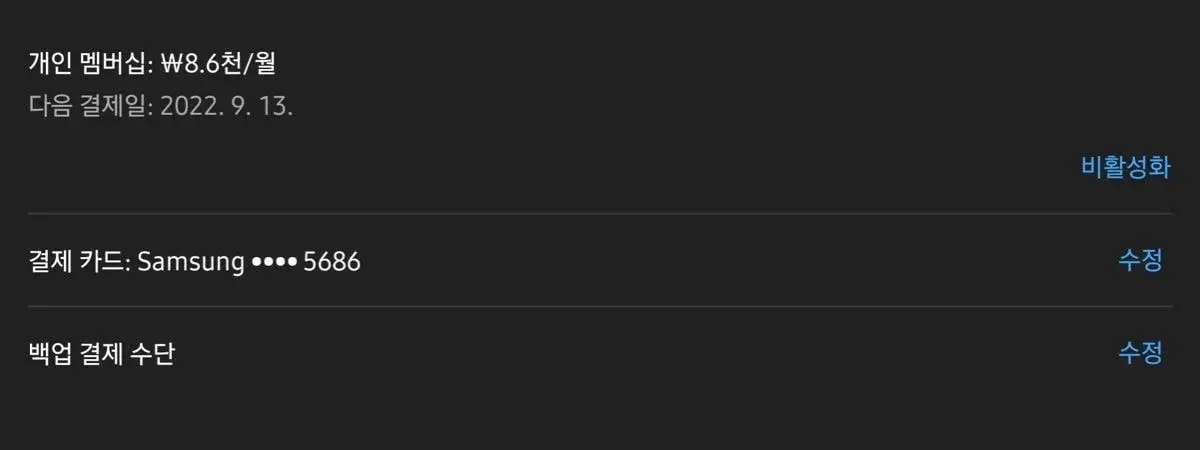Click the empty middle of the 백업 결제 수단 row

point(640,354)
